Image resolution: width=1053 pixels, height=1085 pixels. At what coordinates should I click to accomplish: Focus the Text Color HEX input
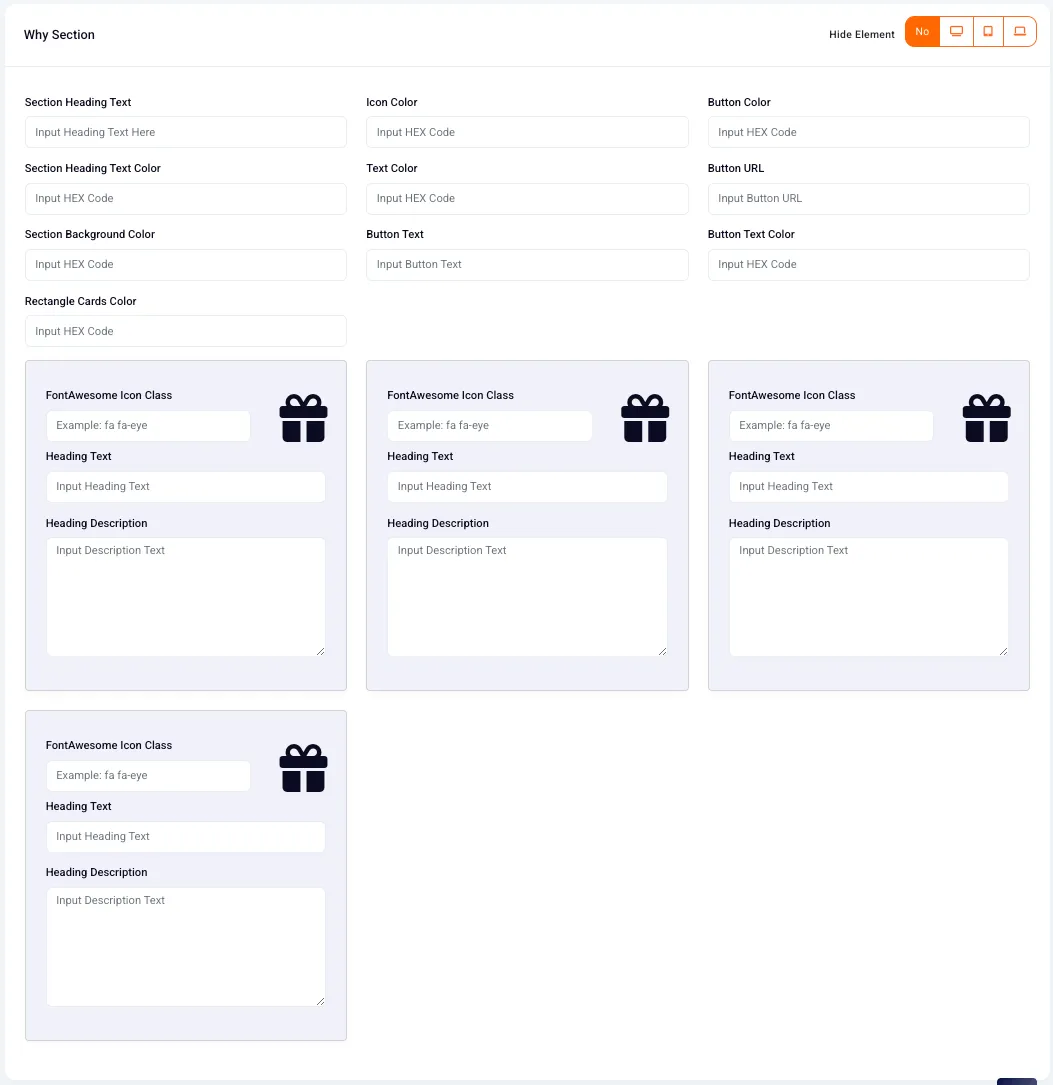click(x=527, y=199)
